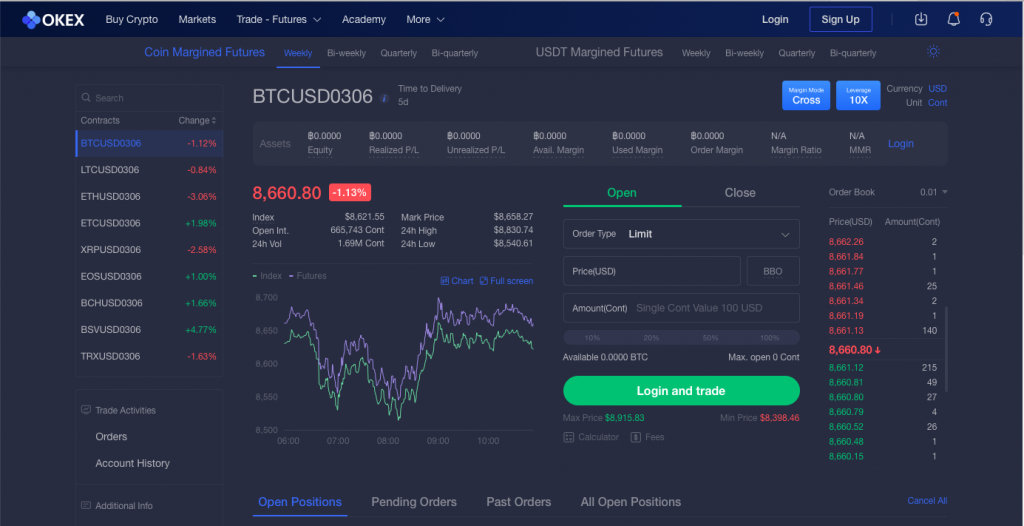1024x526 pixels.
Task: Set amount slider to 10%
Action: 592,338
